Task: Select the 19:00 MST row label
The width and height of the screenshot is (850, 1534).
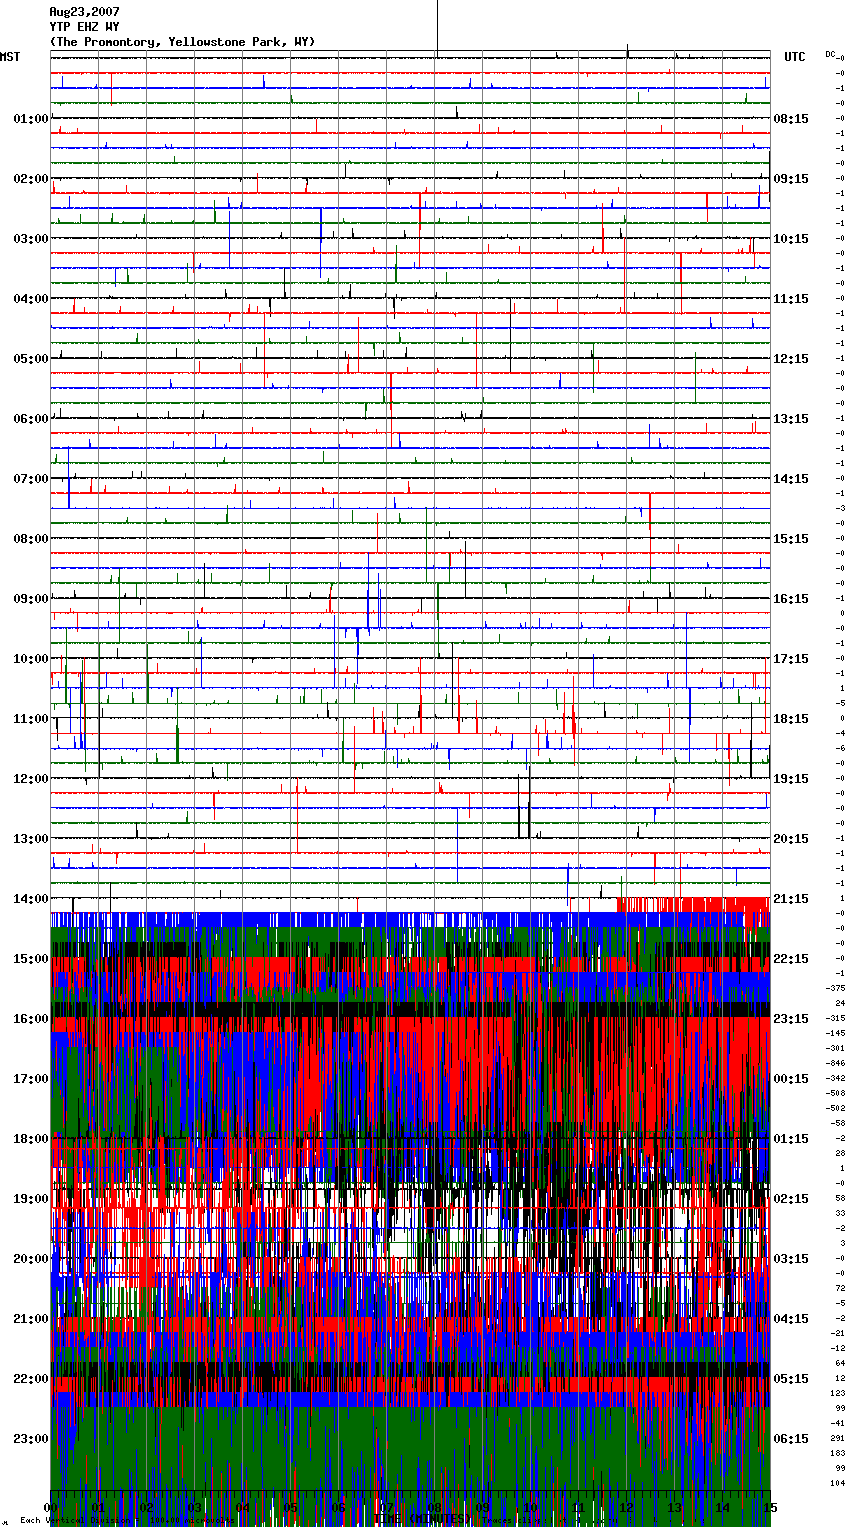Action: pos(30,1199)
